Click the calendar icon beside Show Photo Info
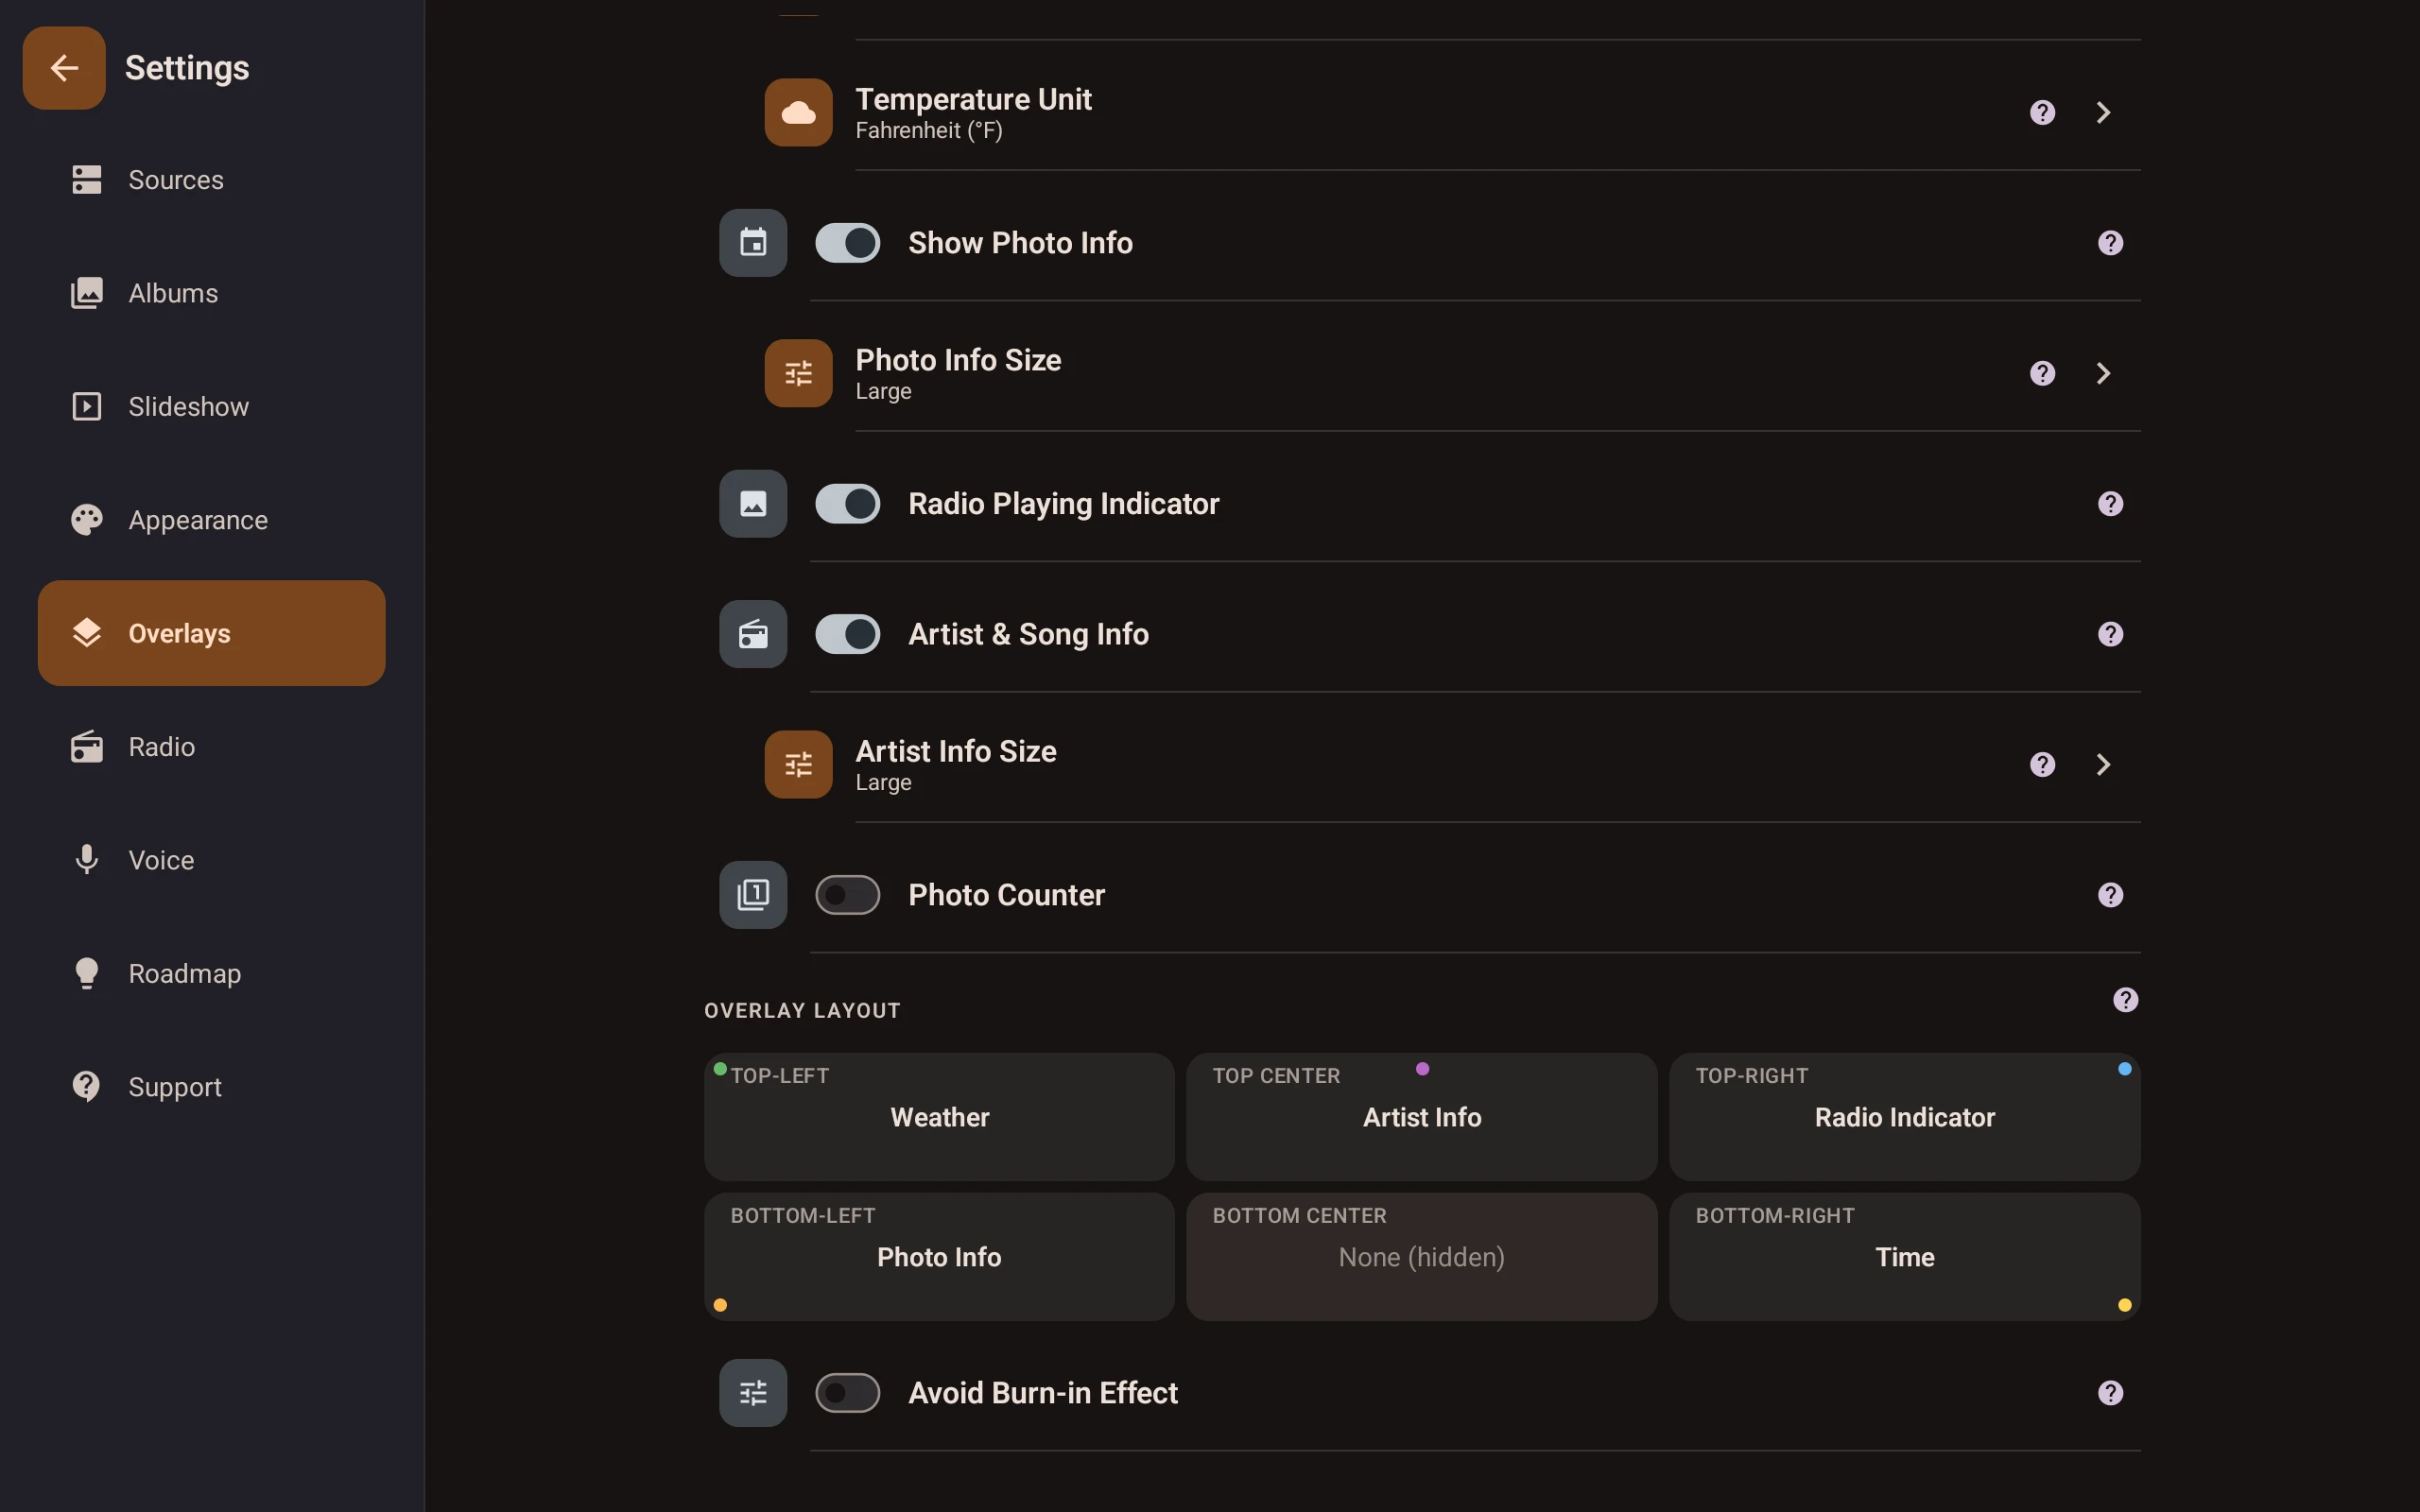Image resolution: width=2420 pixels, height=1512 pixels. click(x=753, y=243)
